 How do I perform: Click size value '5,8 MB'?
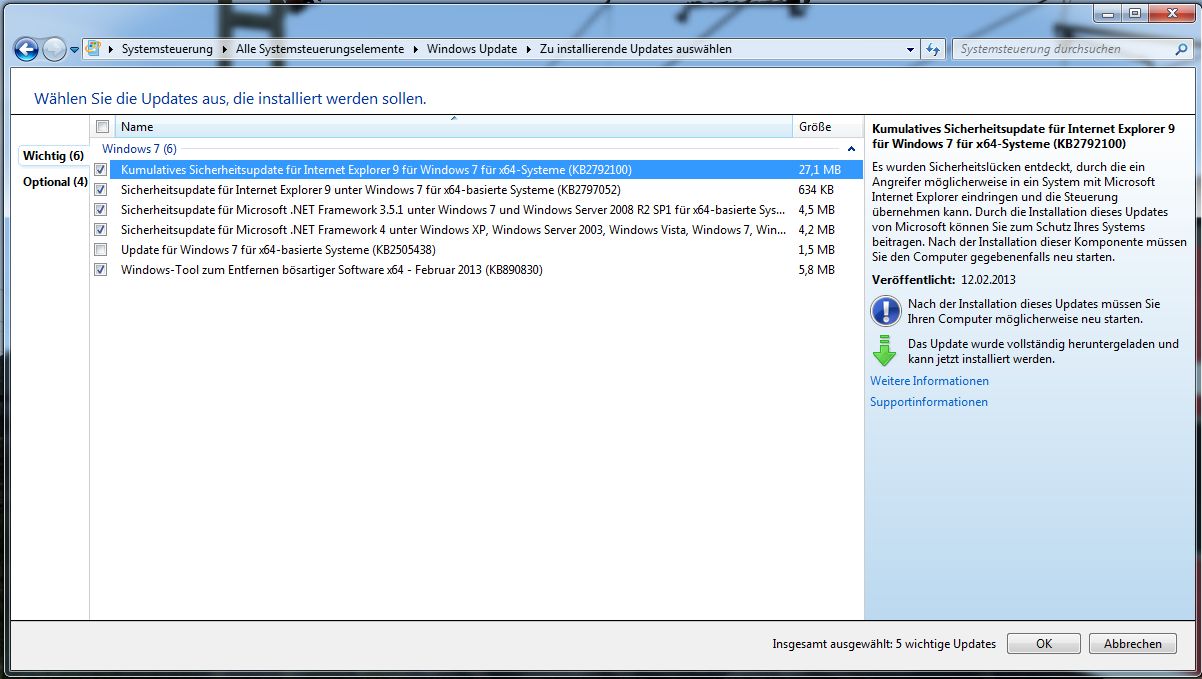tap(816, 270)
